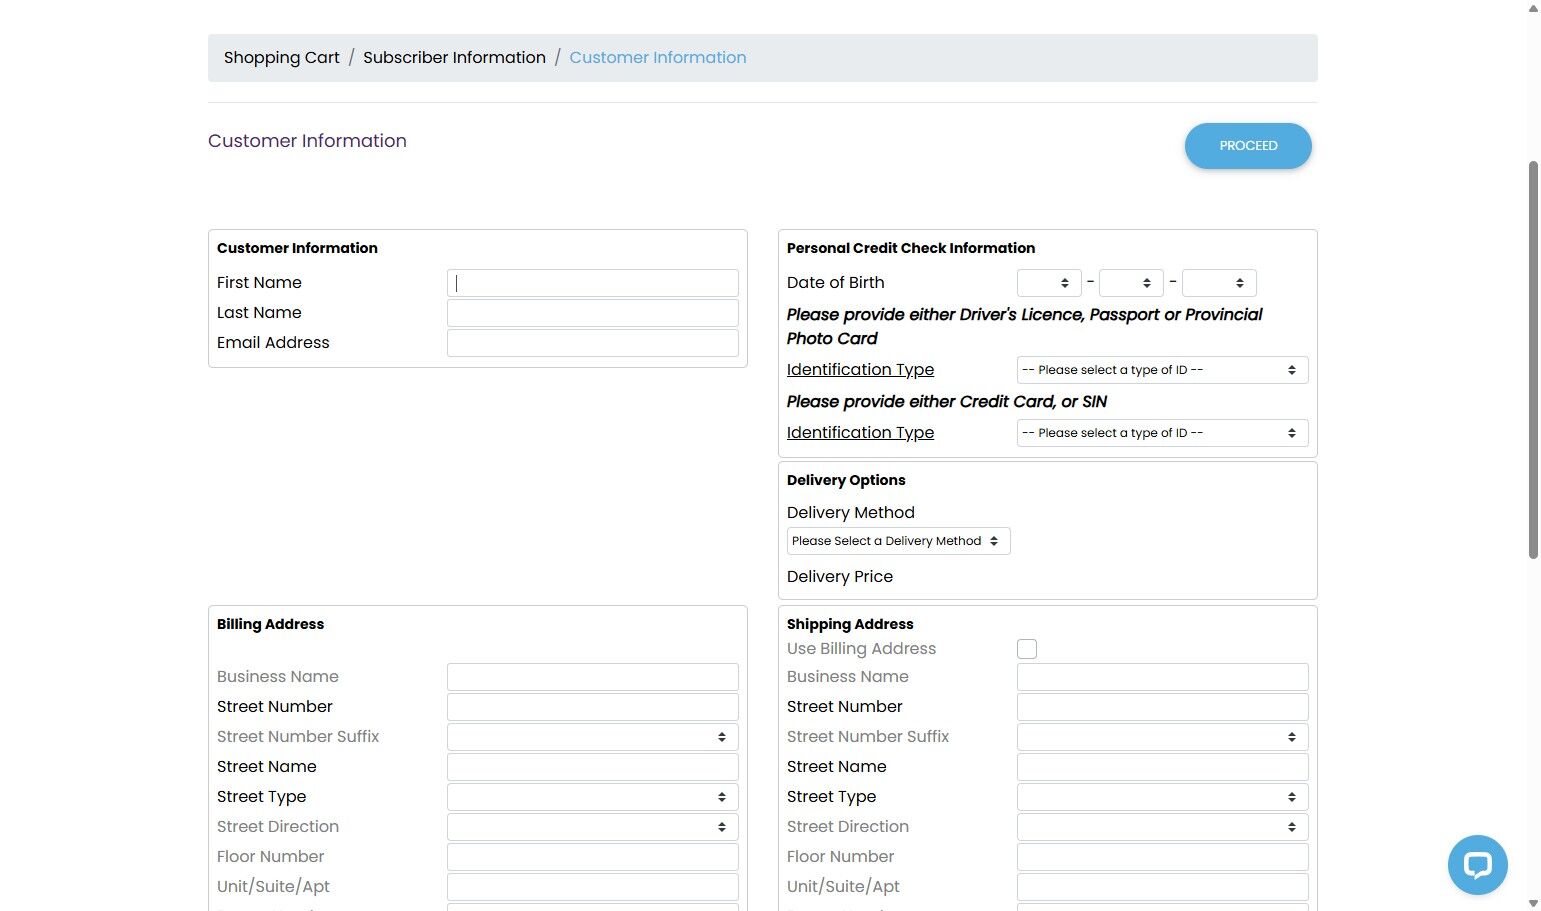Expand the Credit Card or SIN Identification Type dropdown
Viewport: 1541px width, 911px height.
[x=1162, y=433]
